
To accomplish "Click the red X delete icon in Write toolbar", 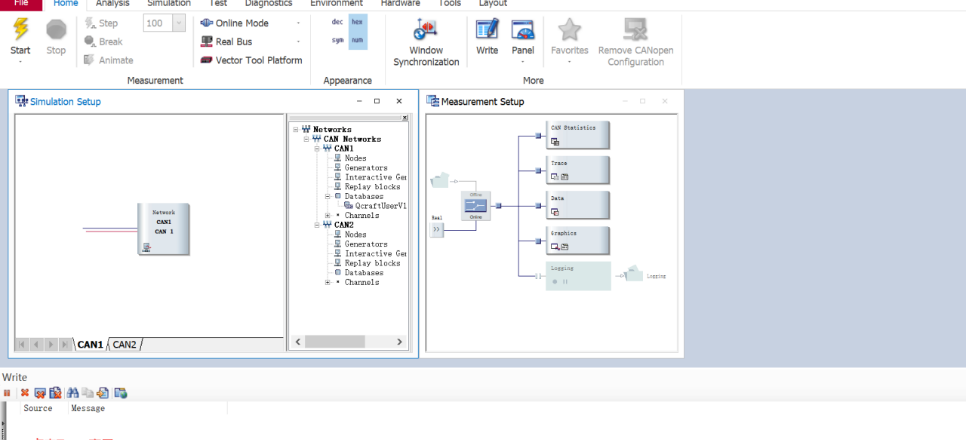I will 25,393.
